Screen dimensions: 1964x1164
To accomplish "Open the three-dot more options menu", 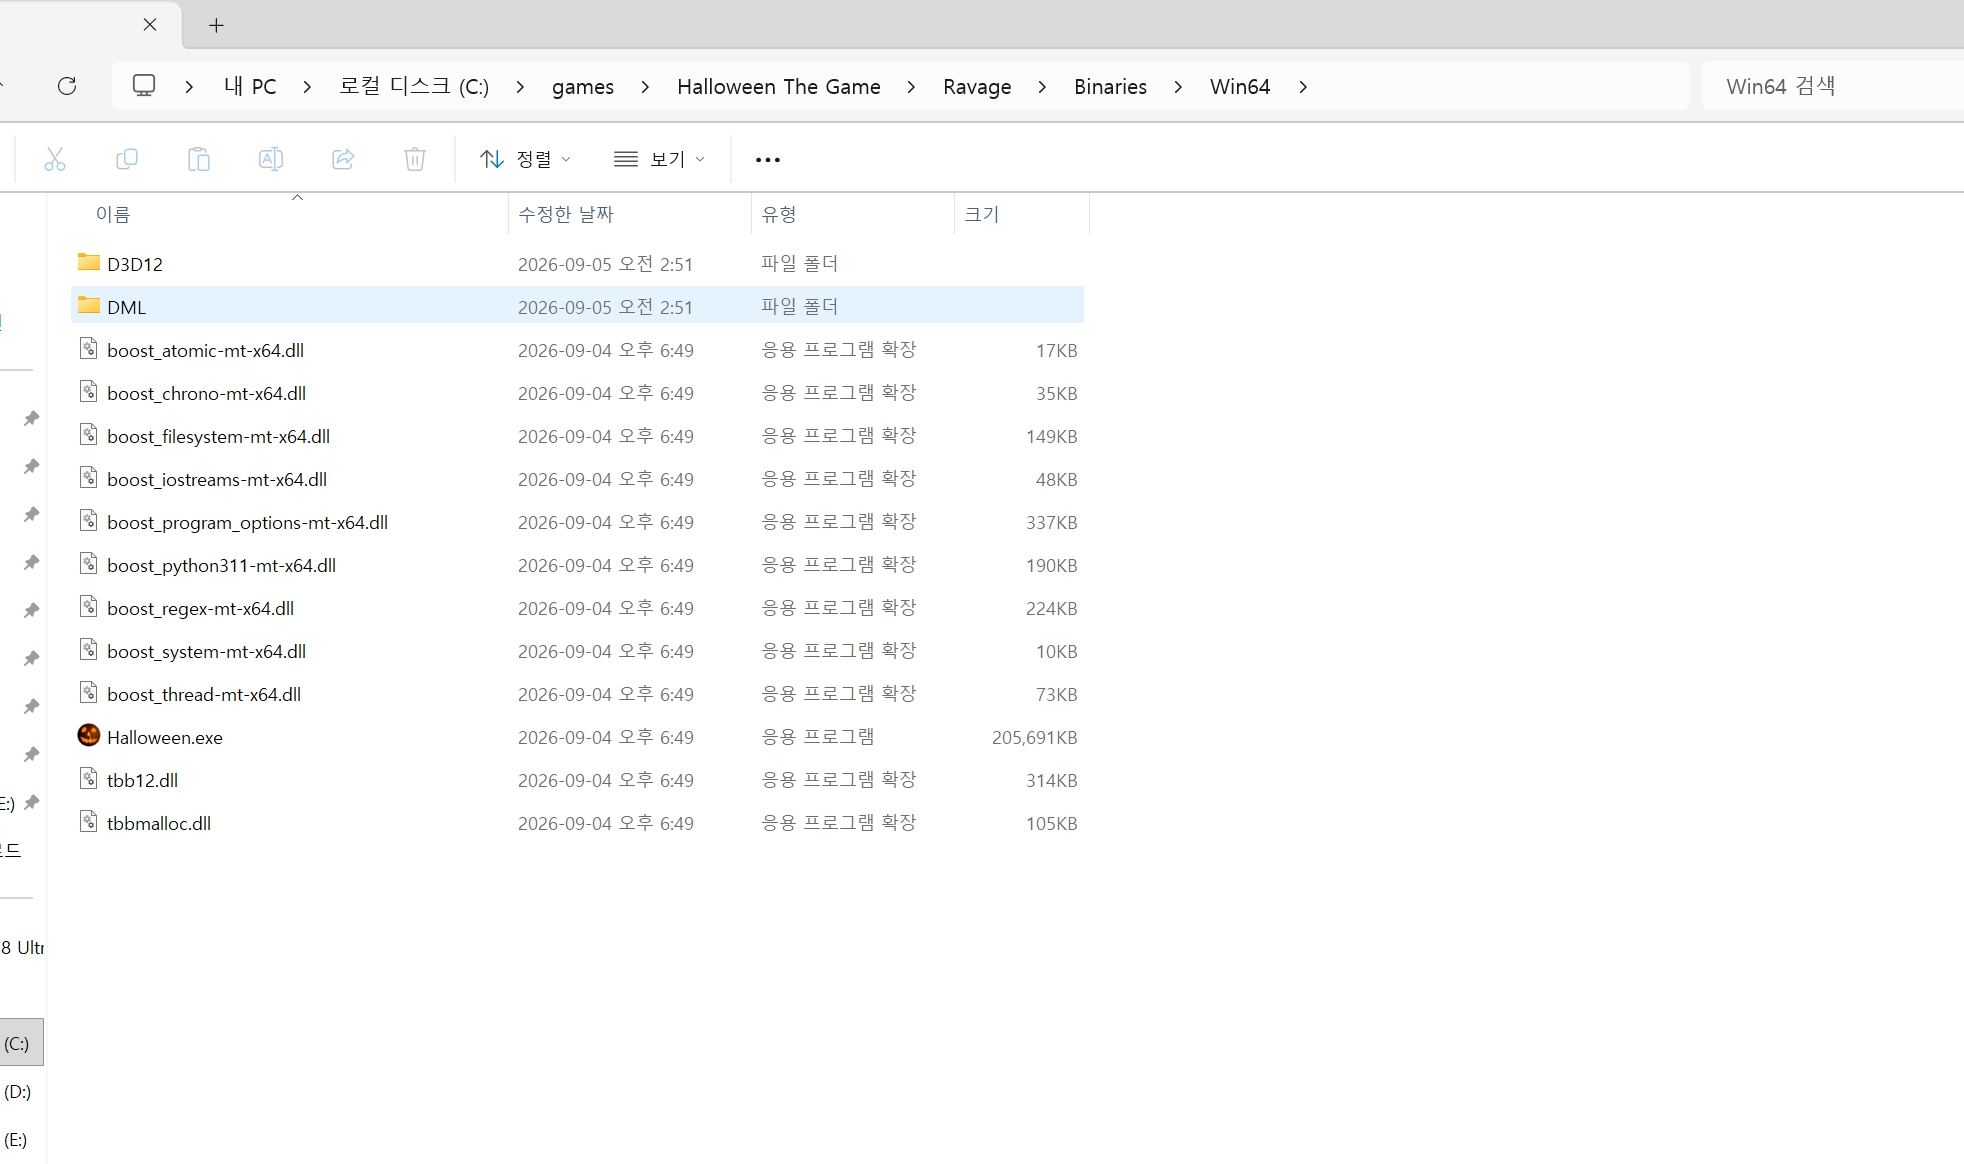I will coord(767,159).
